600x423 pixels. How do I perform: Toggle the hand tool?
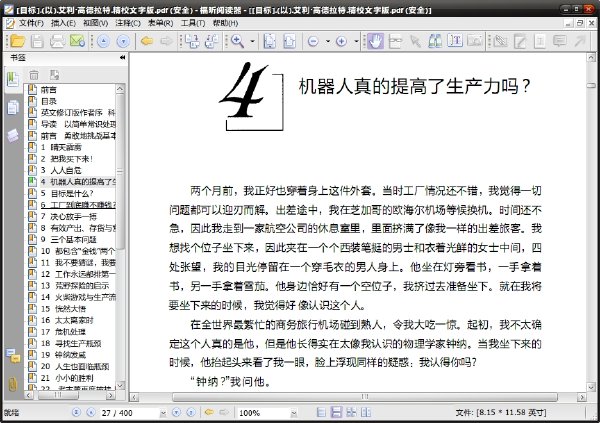point(375,41)
